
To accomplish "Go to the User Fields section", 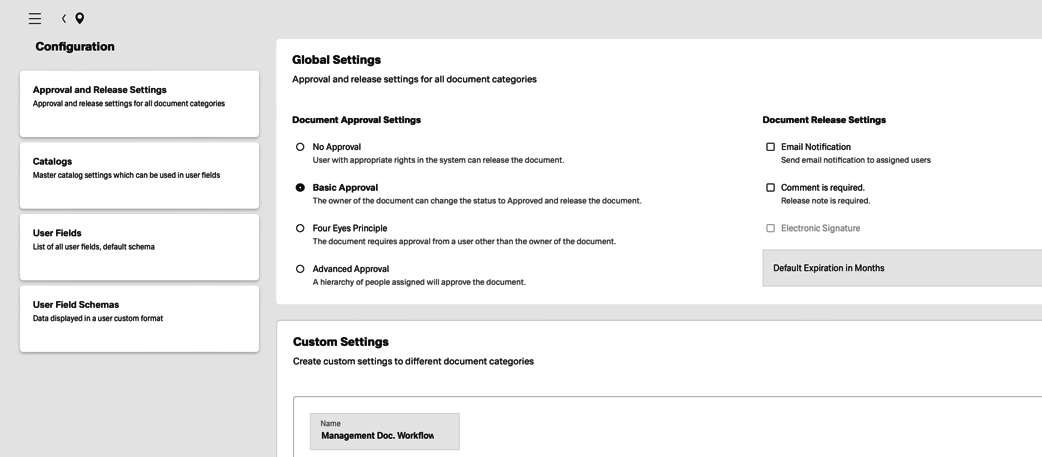I will pyautogui.click(x=139, y=246).
